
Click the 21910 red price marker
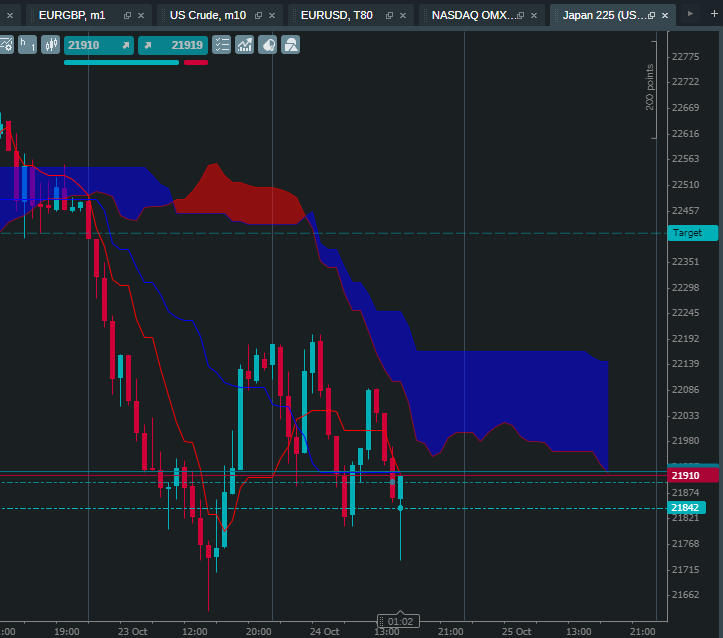(x=693, y=475)
